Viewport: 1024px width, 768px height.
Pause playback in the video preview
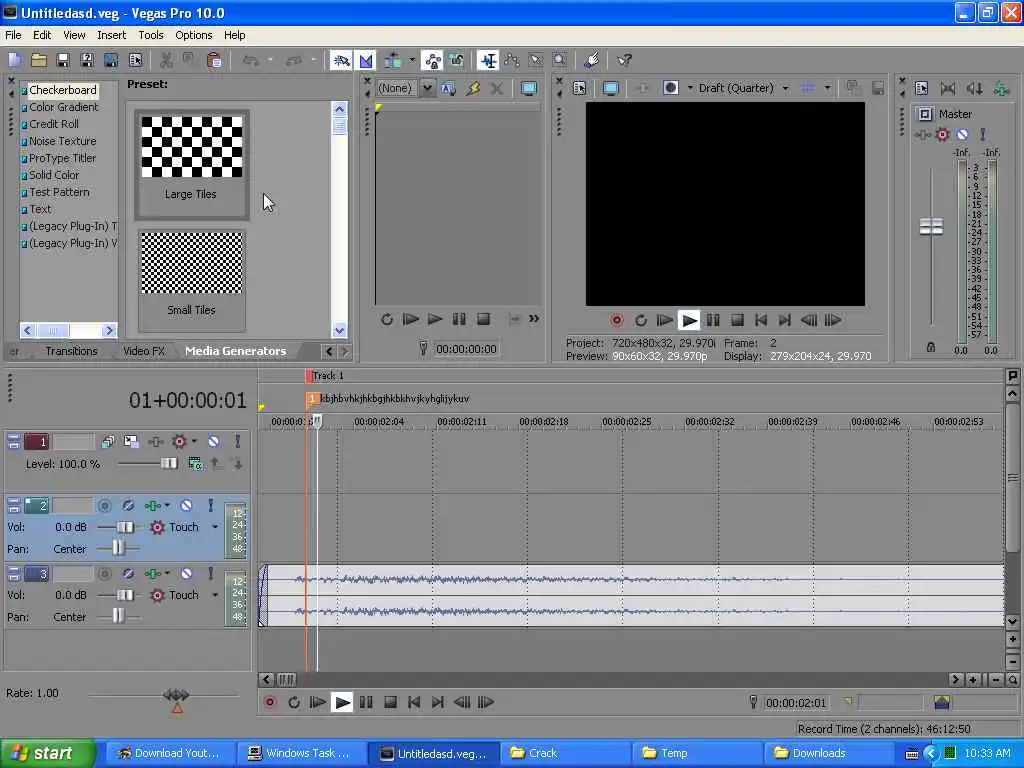click(x=712, y=320)
